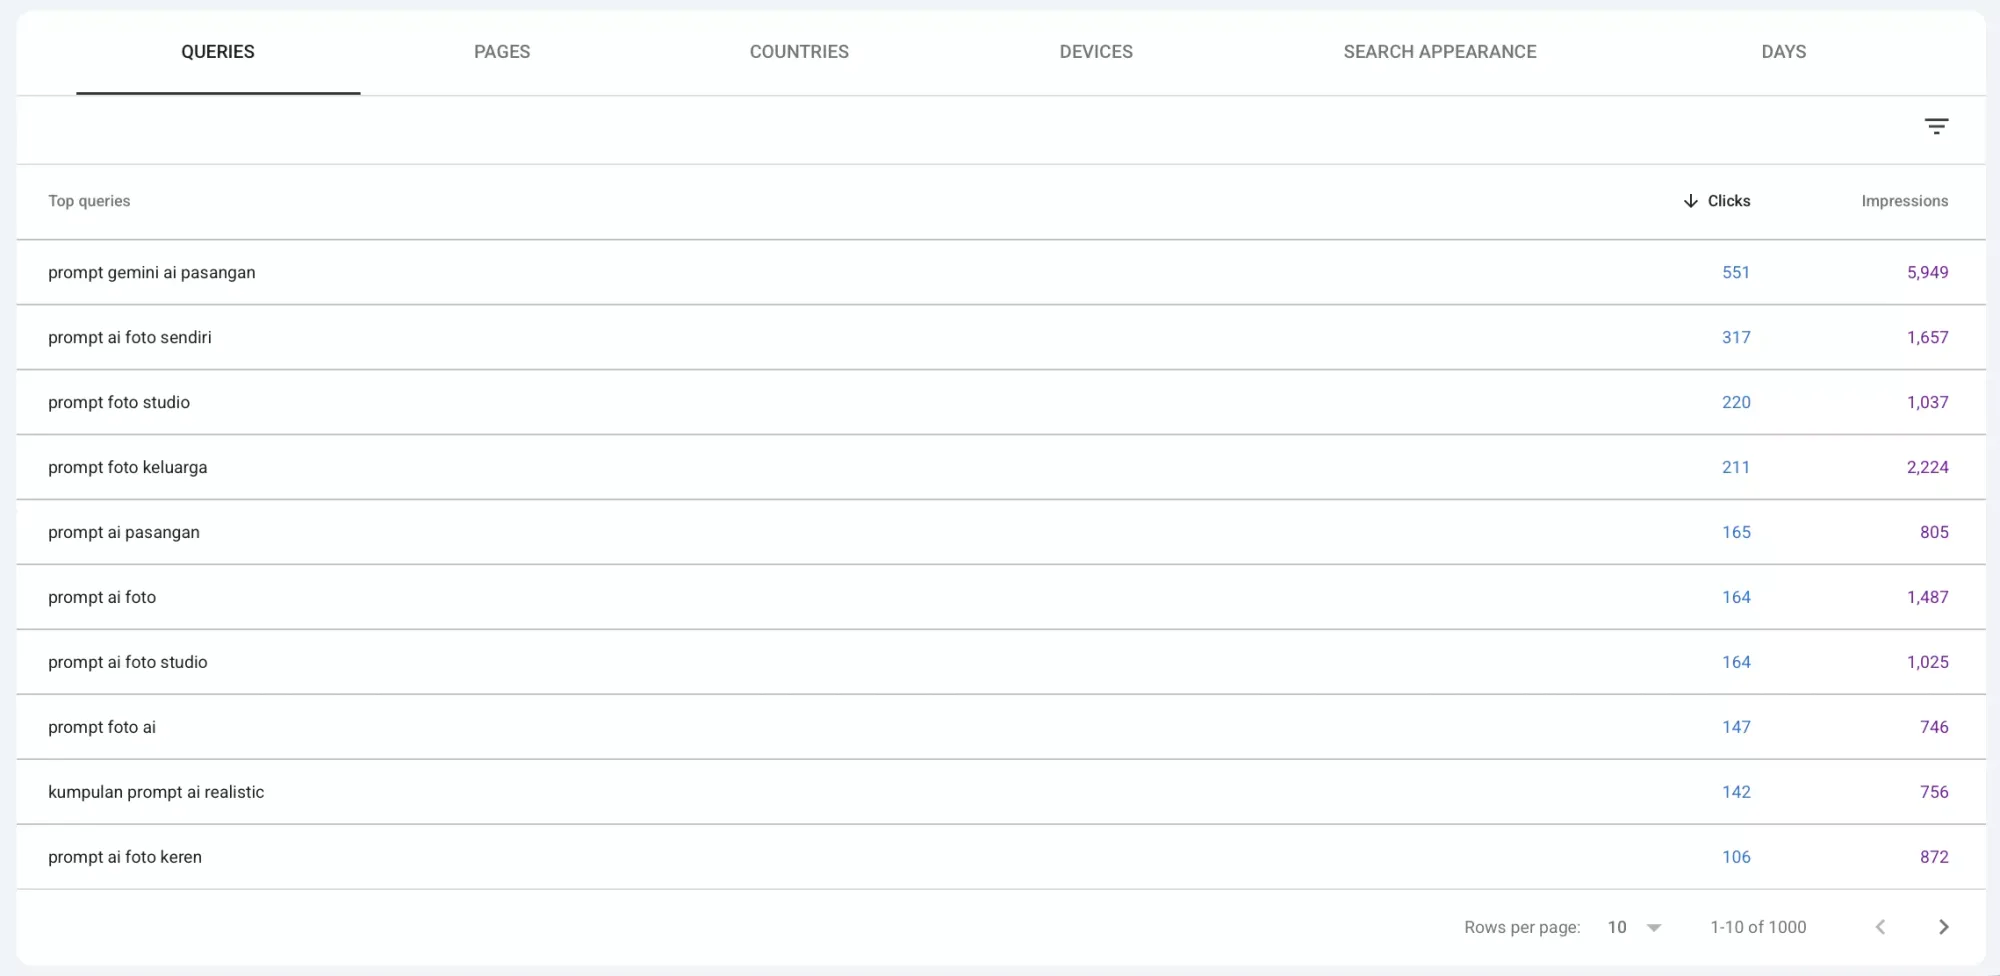This screenshot has height=976, width=2000.
Task: Switch to the Pages tab
Action: click(502, 52)
